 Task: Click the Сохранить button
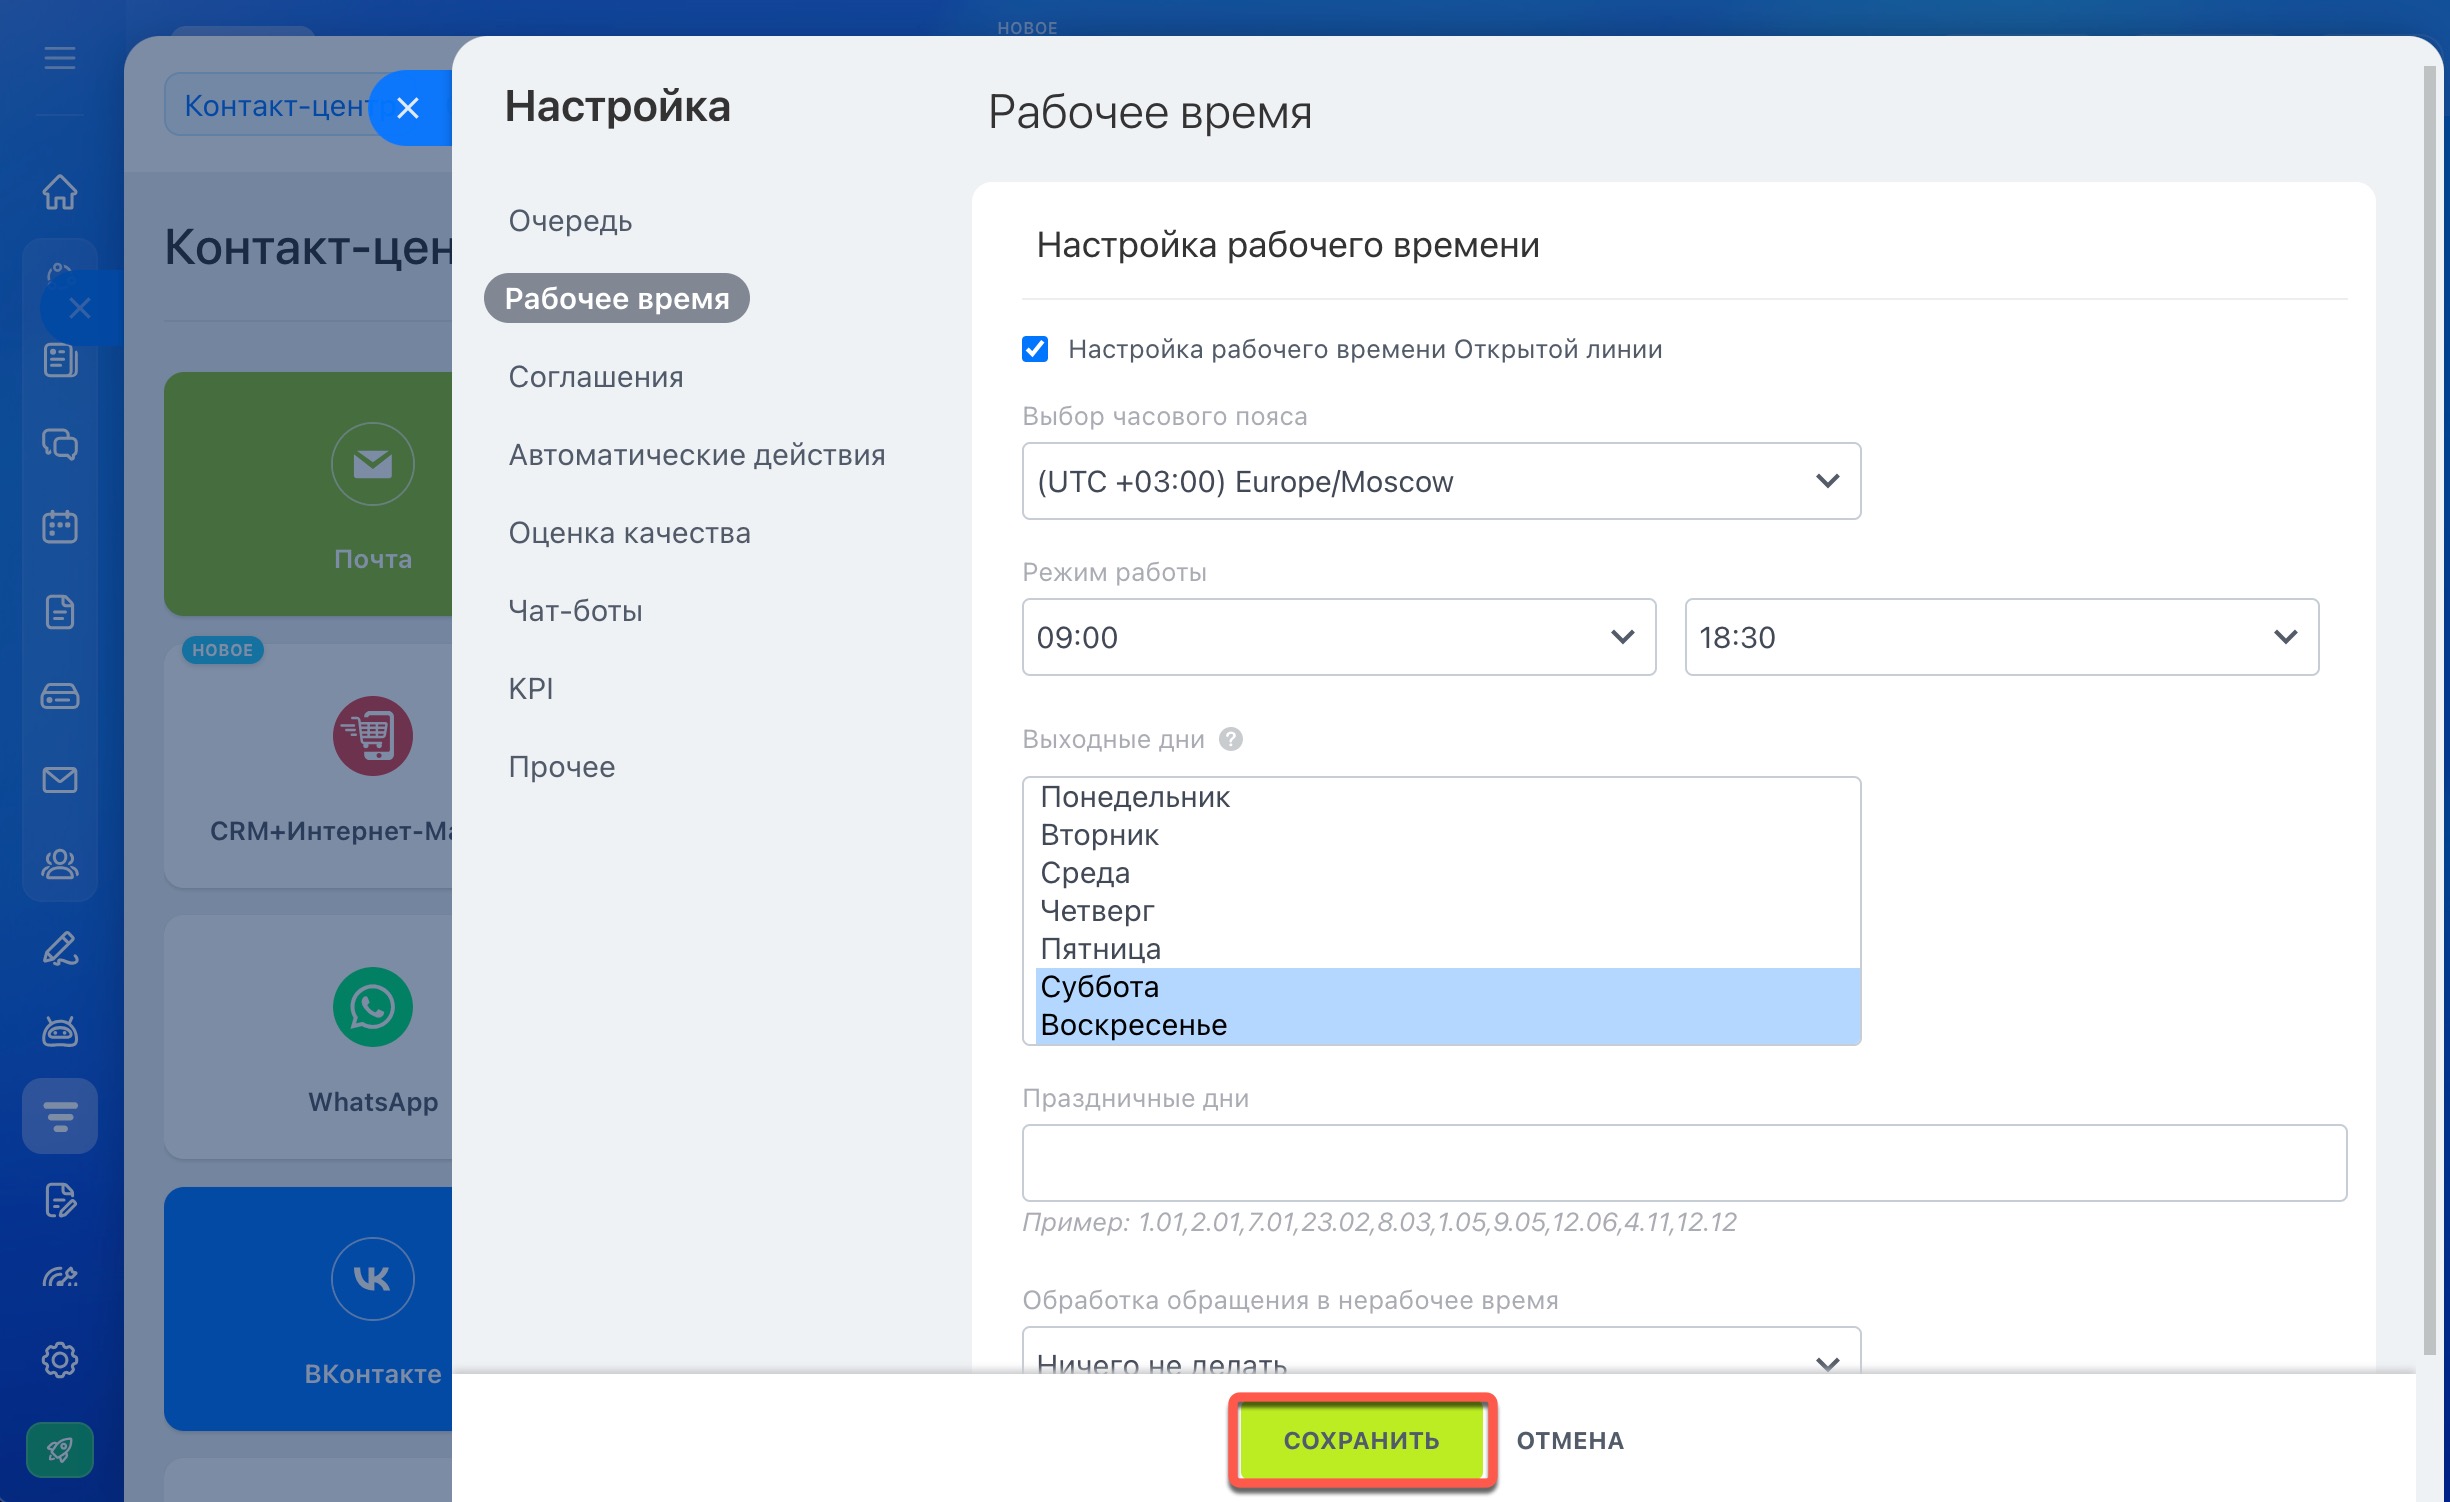pos(1362,1440)
